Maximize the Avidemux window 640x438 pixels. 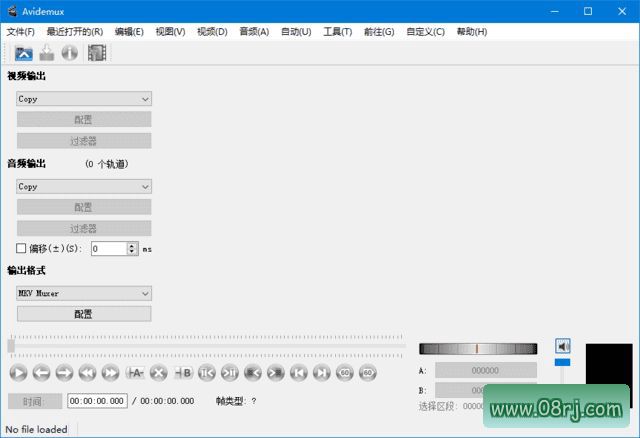[588, 11]
